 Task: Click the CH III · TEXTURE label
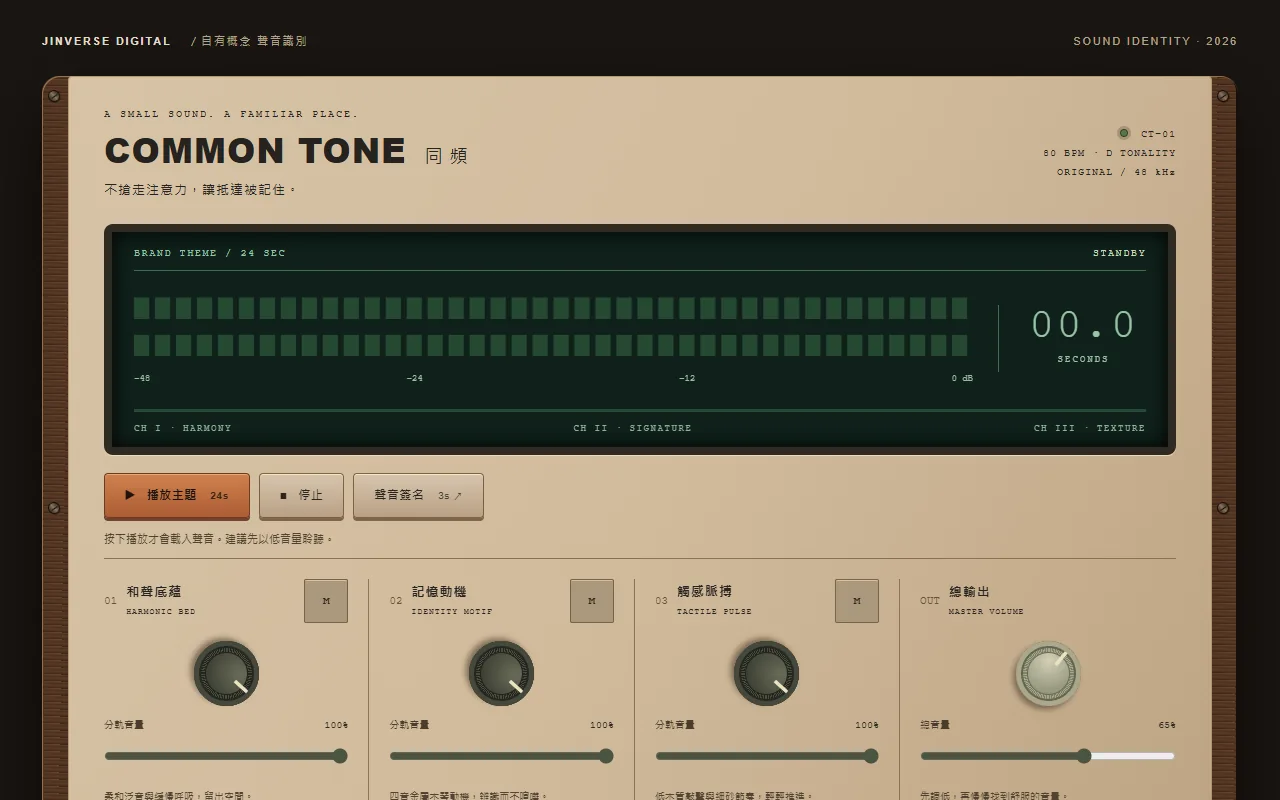[x=1089, y=428]
